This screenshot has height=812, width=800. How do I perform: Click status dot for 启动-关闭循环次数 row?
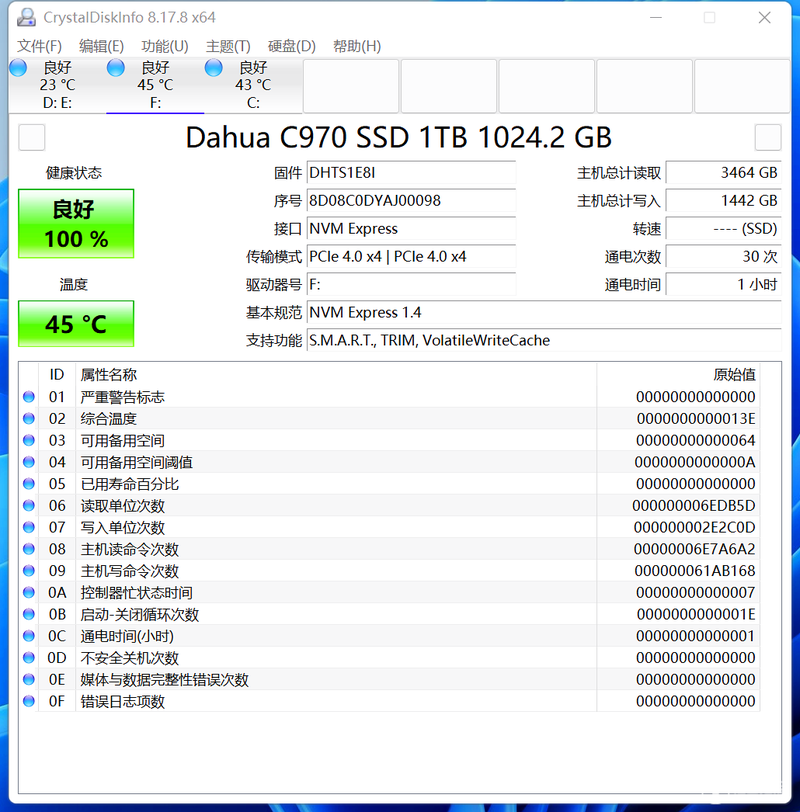tap(29, 614)
